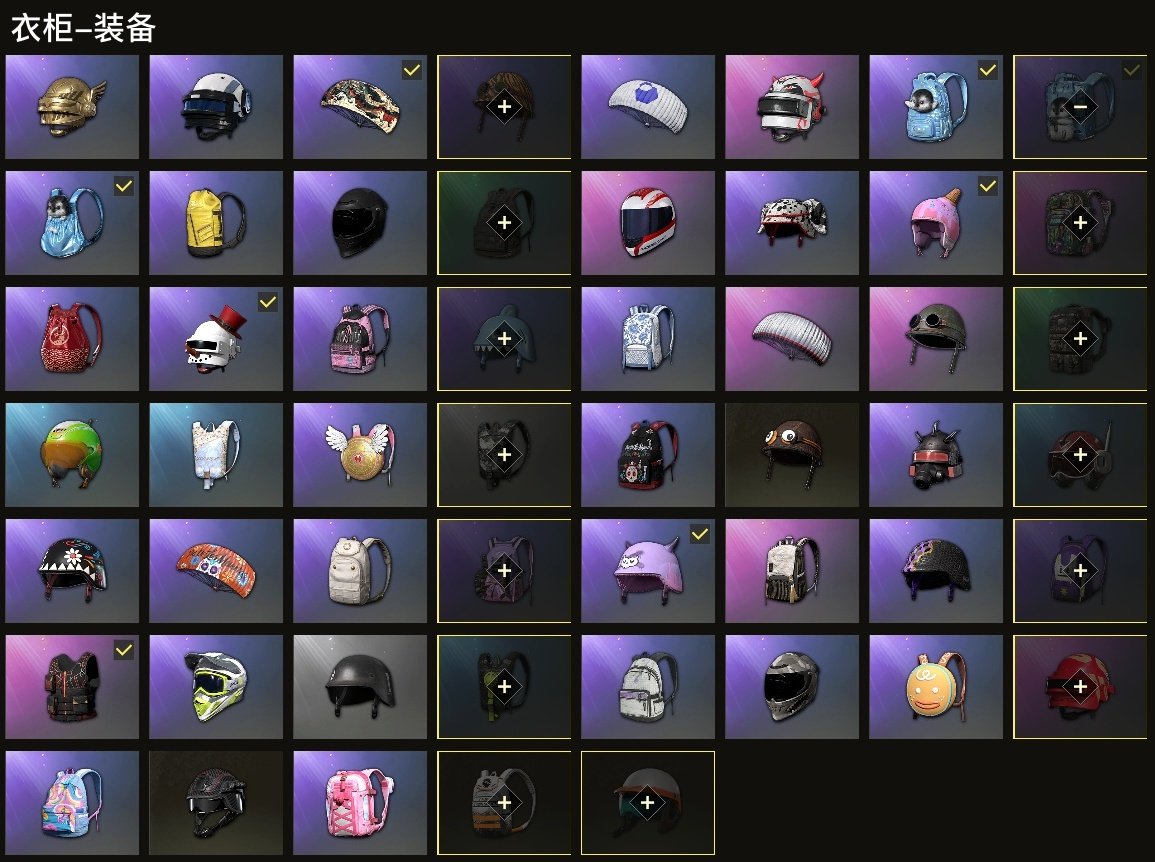Expand the dimmed red patterned helmet plus tile
The image size is (1155, 862).
point(1081,687)
